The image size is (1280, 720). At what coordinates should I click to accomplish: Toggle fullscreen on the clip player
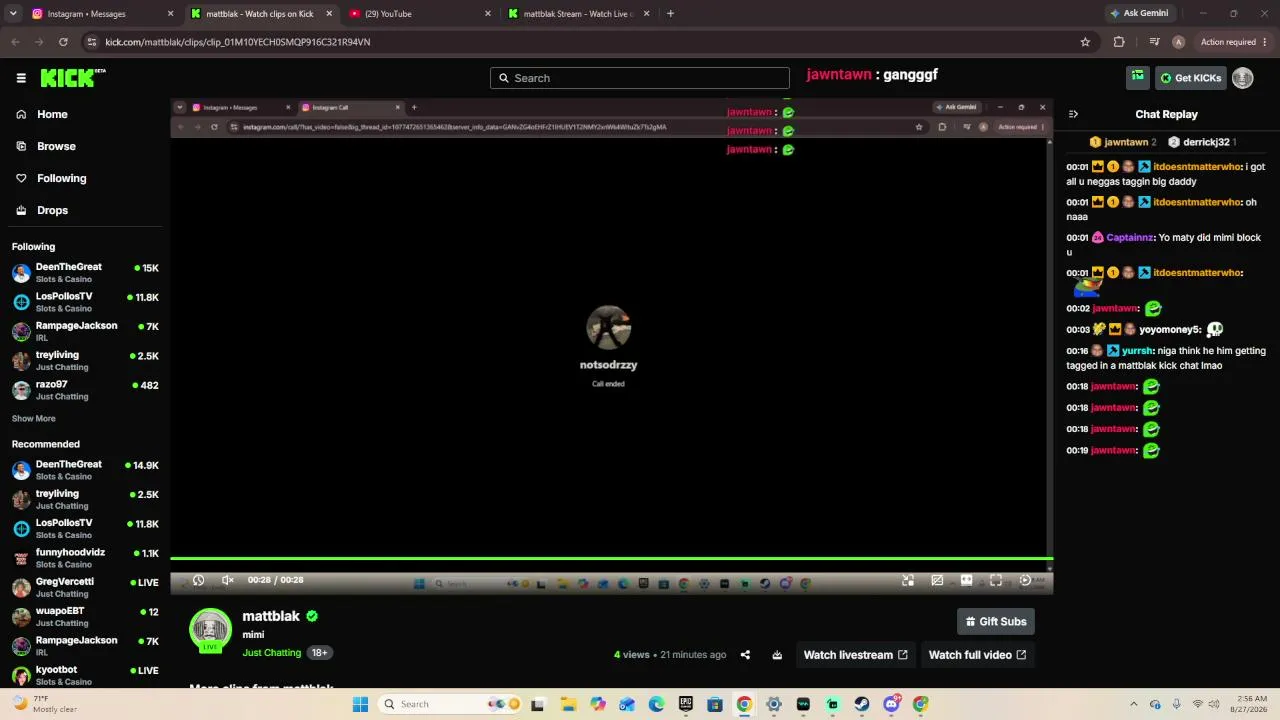tap(996, 580)
